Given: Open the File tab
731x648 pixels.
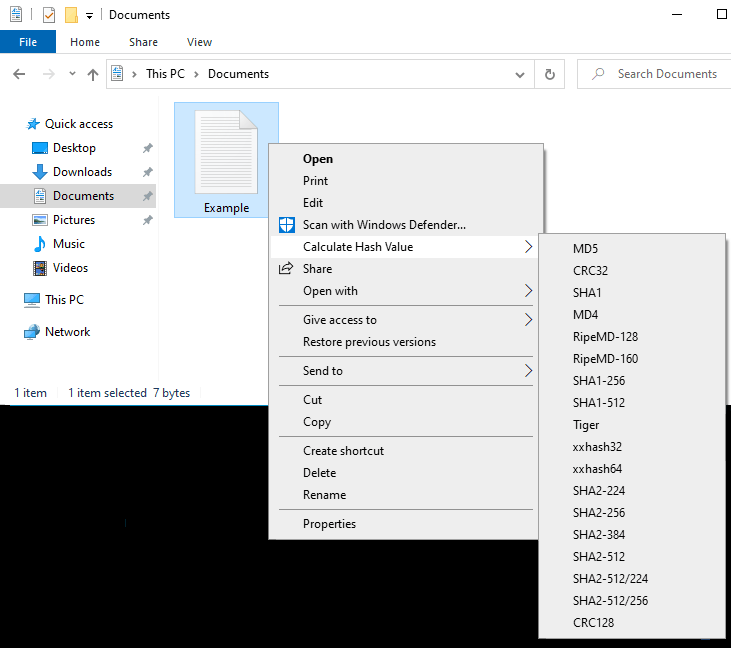Looking at the screenshot, I should coord(28,42).
